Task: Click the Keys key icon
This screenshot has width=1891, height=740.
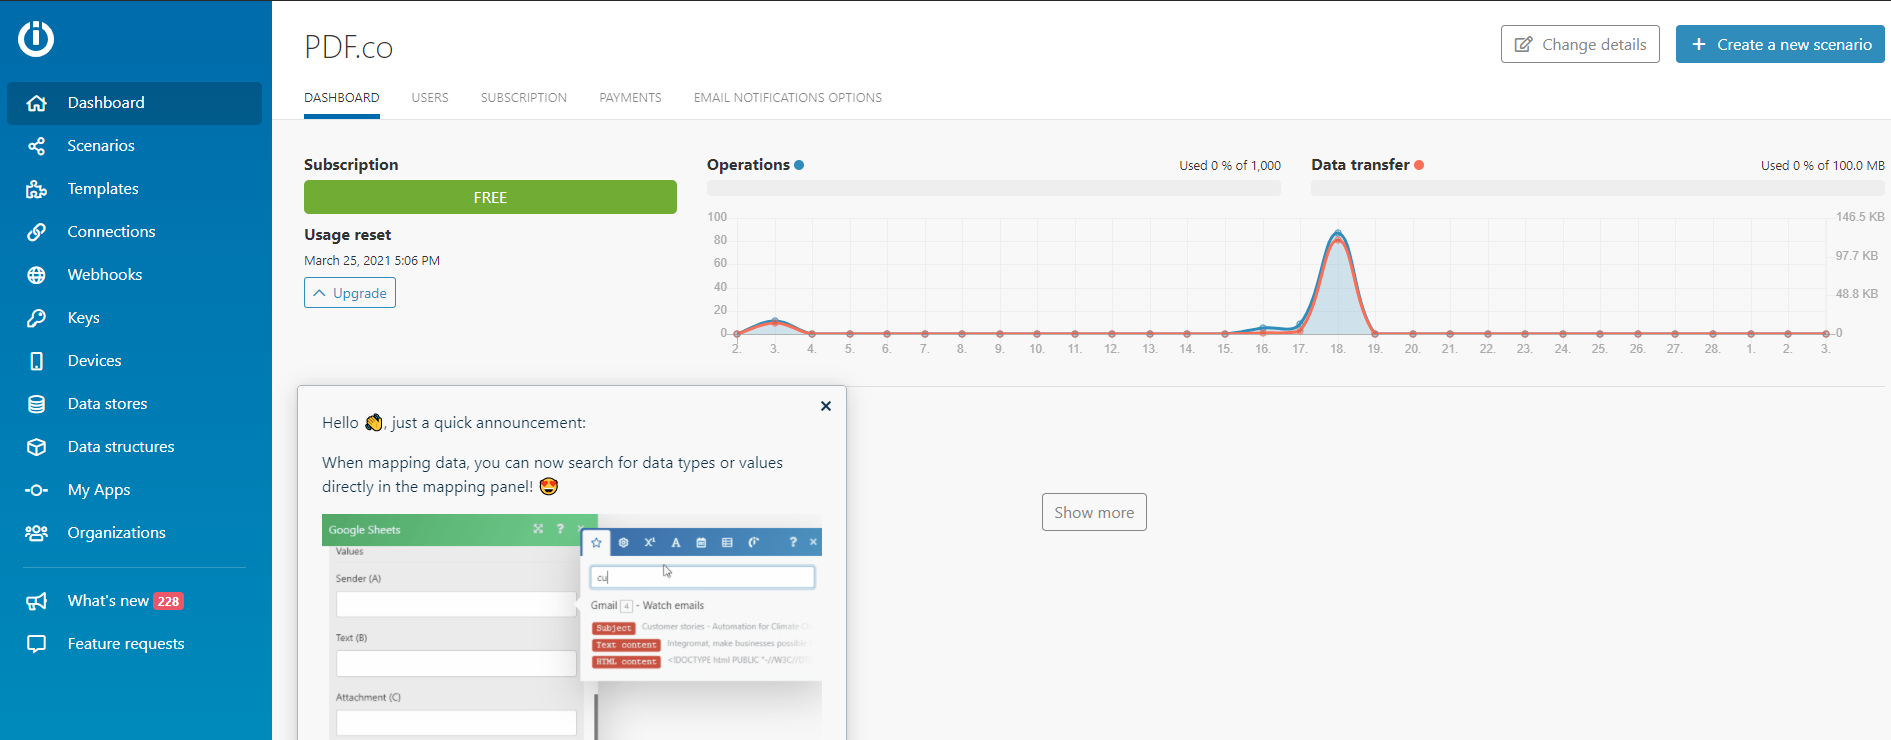Action: pyautogui.click(x=37, y=318)
